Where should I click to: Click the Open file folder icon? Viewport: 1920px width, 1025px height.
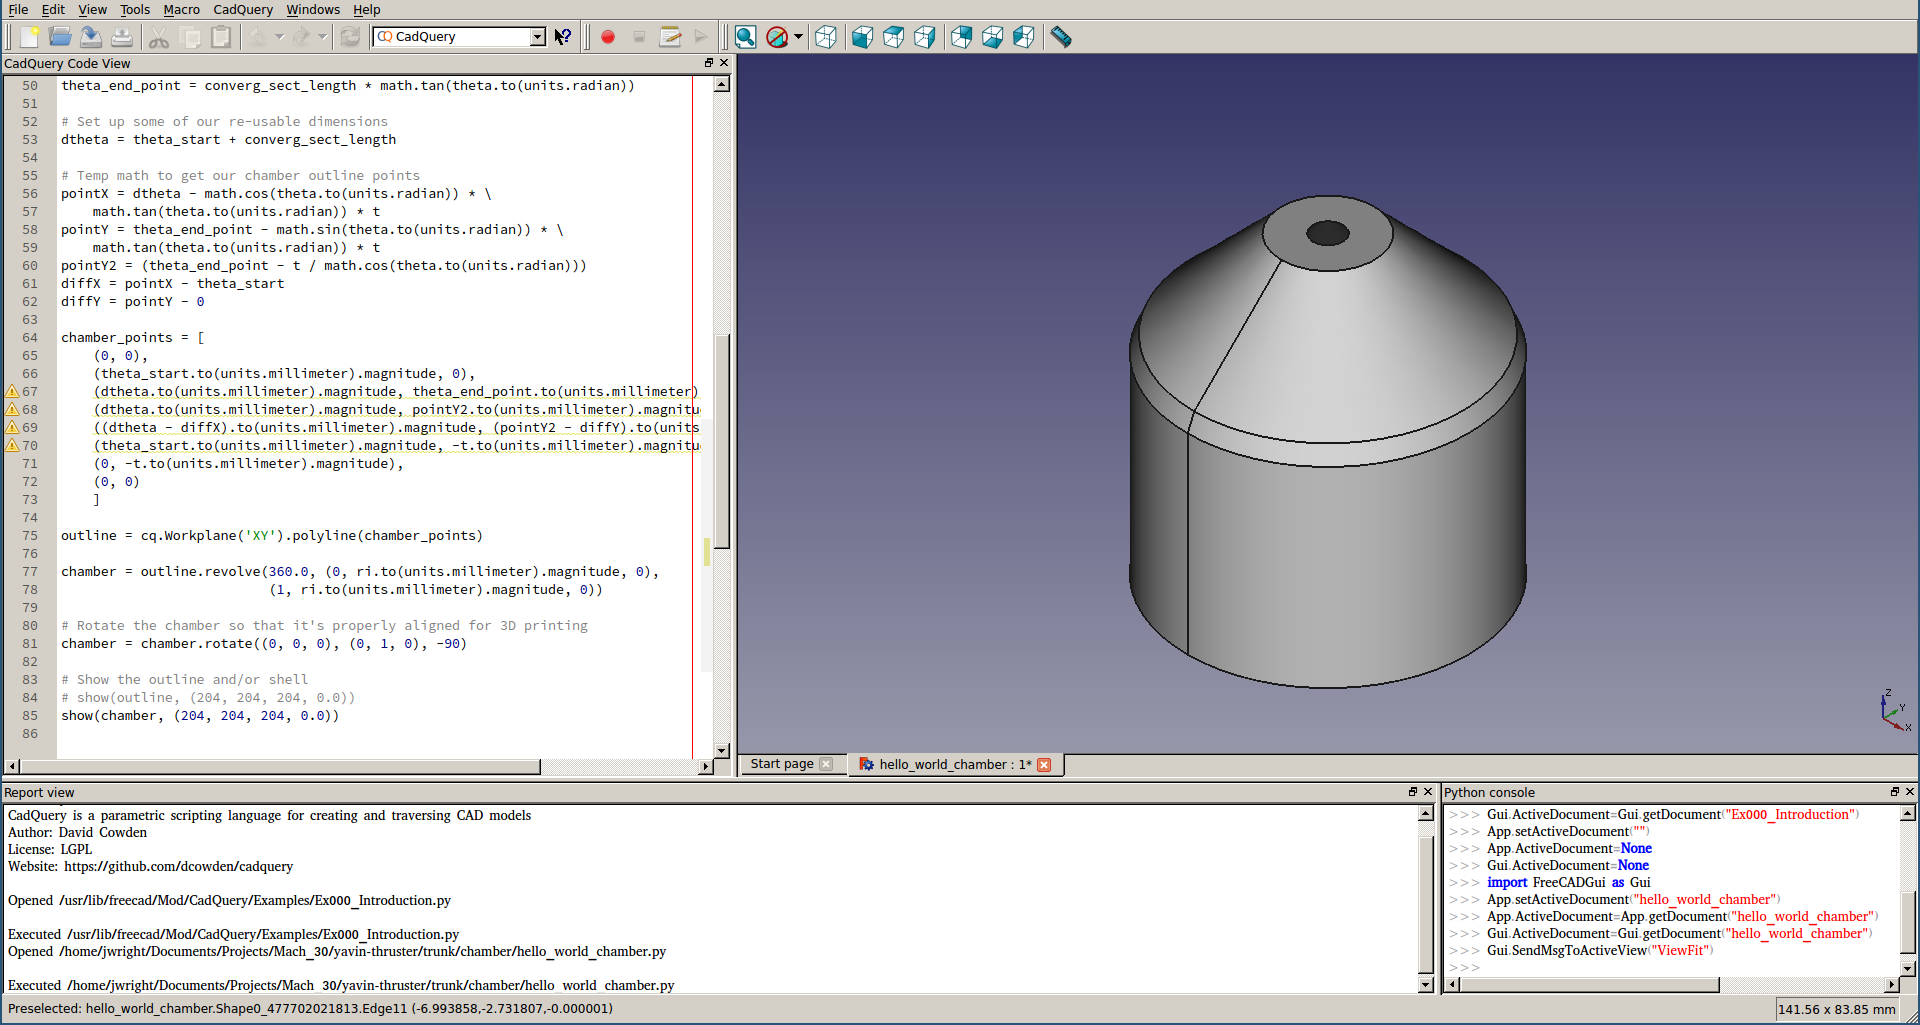pyautogui.click(x=60, y=37)
